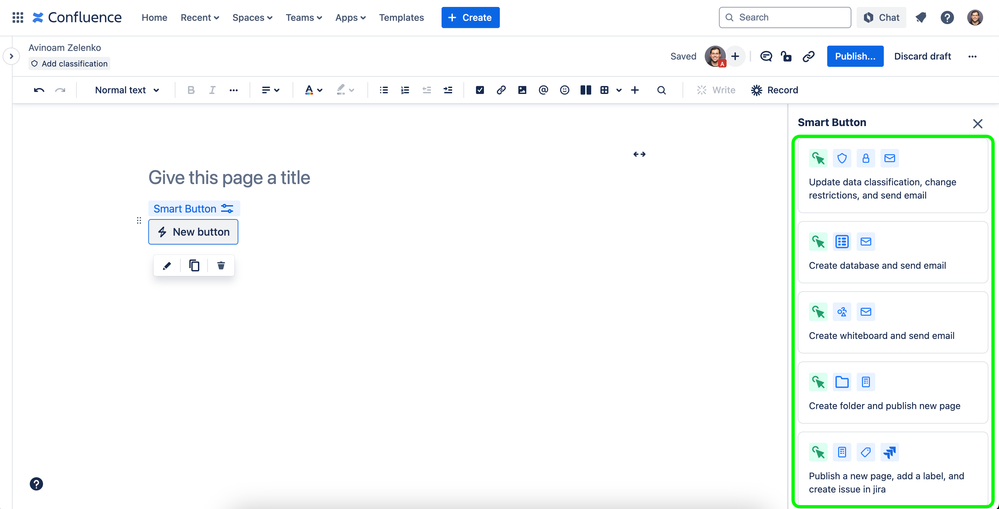Open the text color dropdown

(x=313, y=90)
